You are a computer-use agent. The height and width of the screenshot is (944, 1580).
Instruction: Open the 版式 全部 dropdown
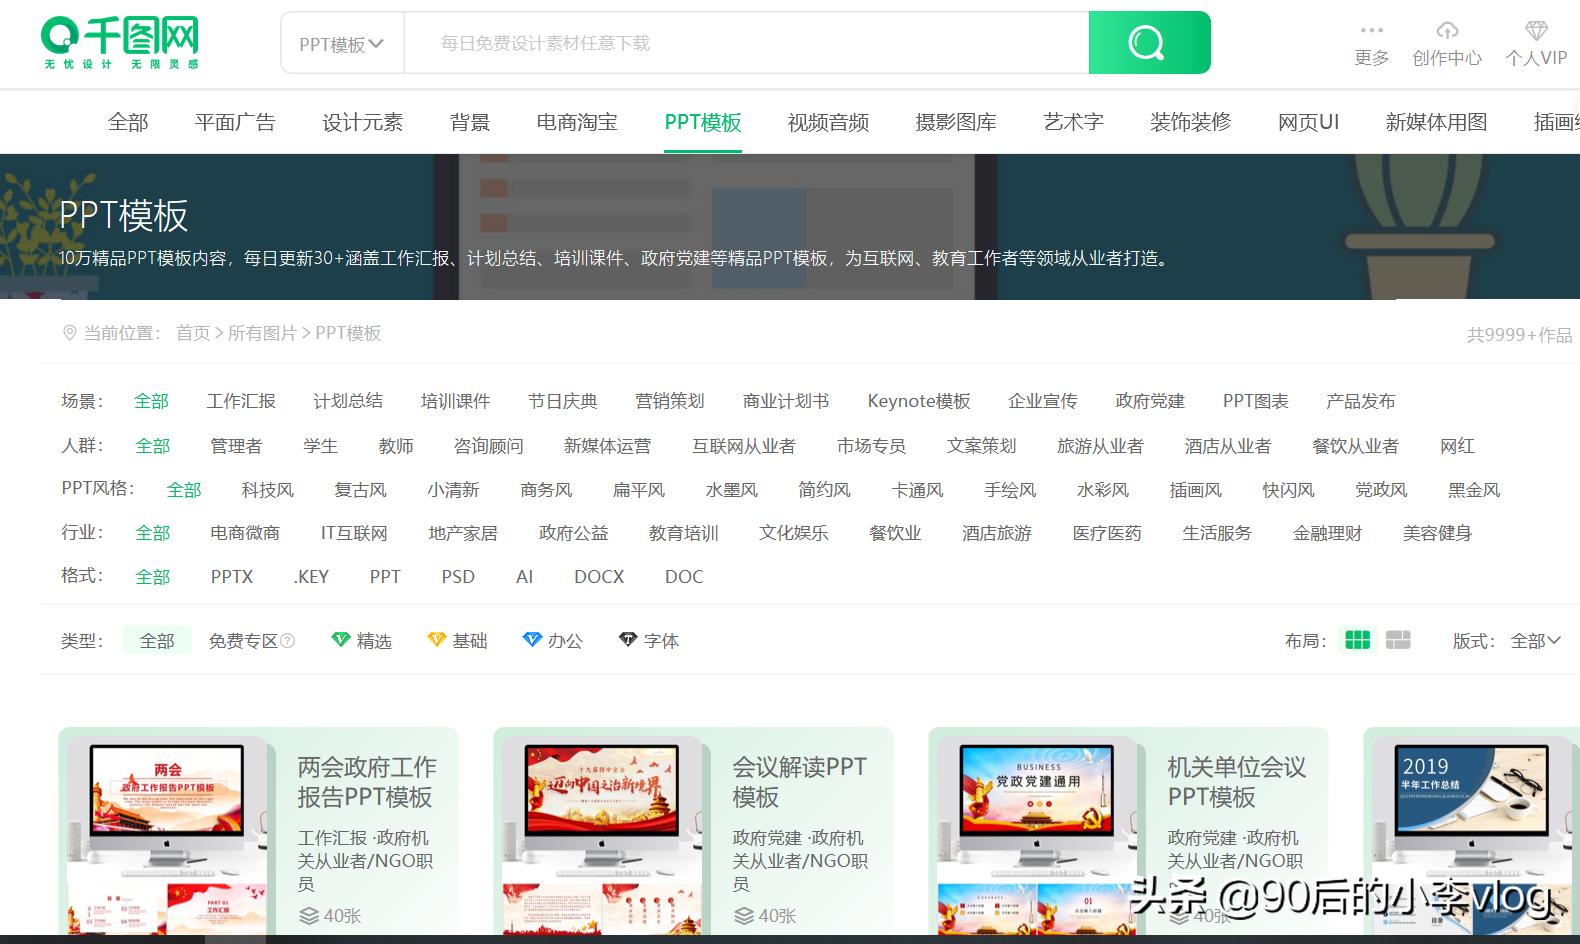point(1536,641)
